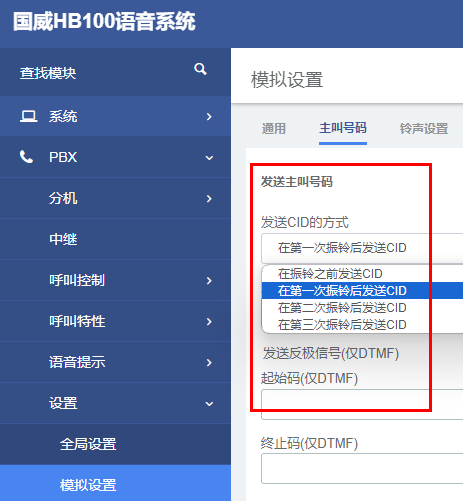Expand the 呼叫控制 submenu arrow
Viewport: 463px width, 501px height.
point(209,281)
